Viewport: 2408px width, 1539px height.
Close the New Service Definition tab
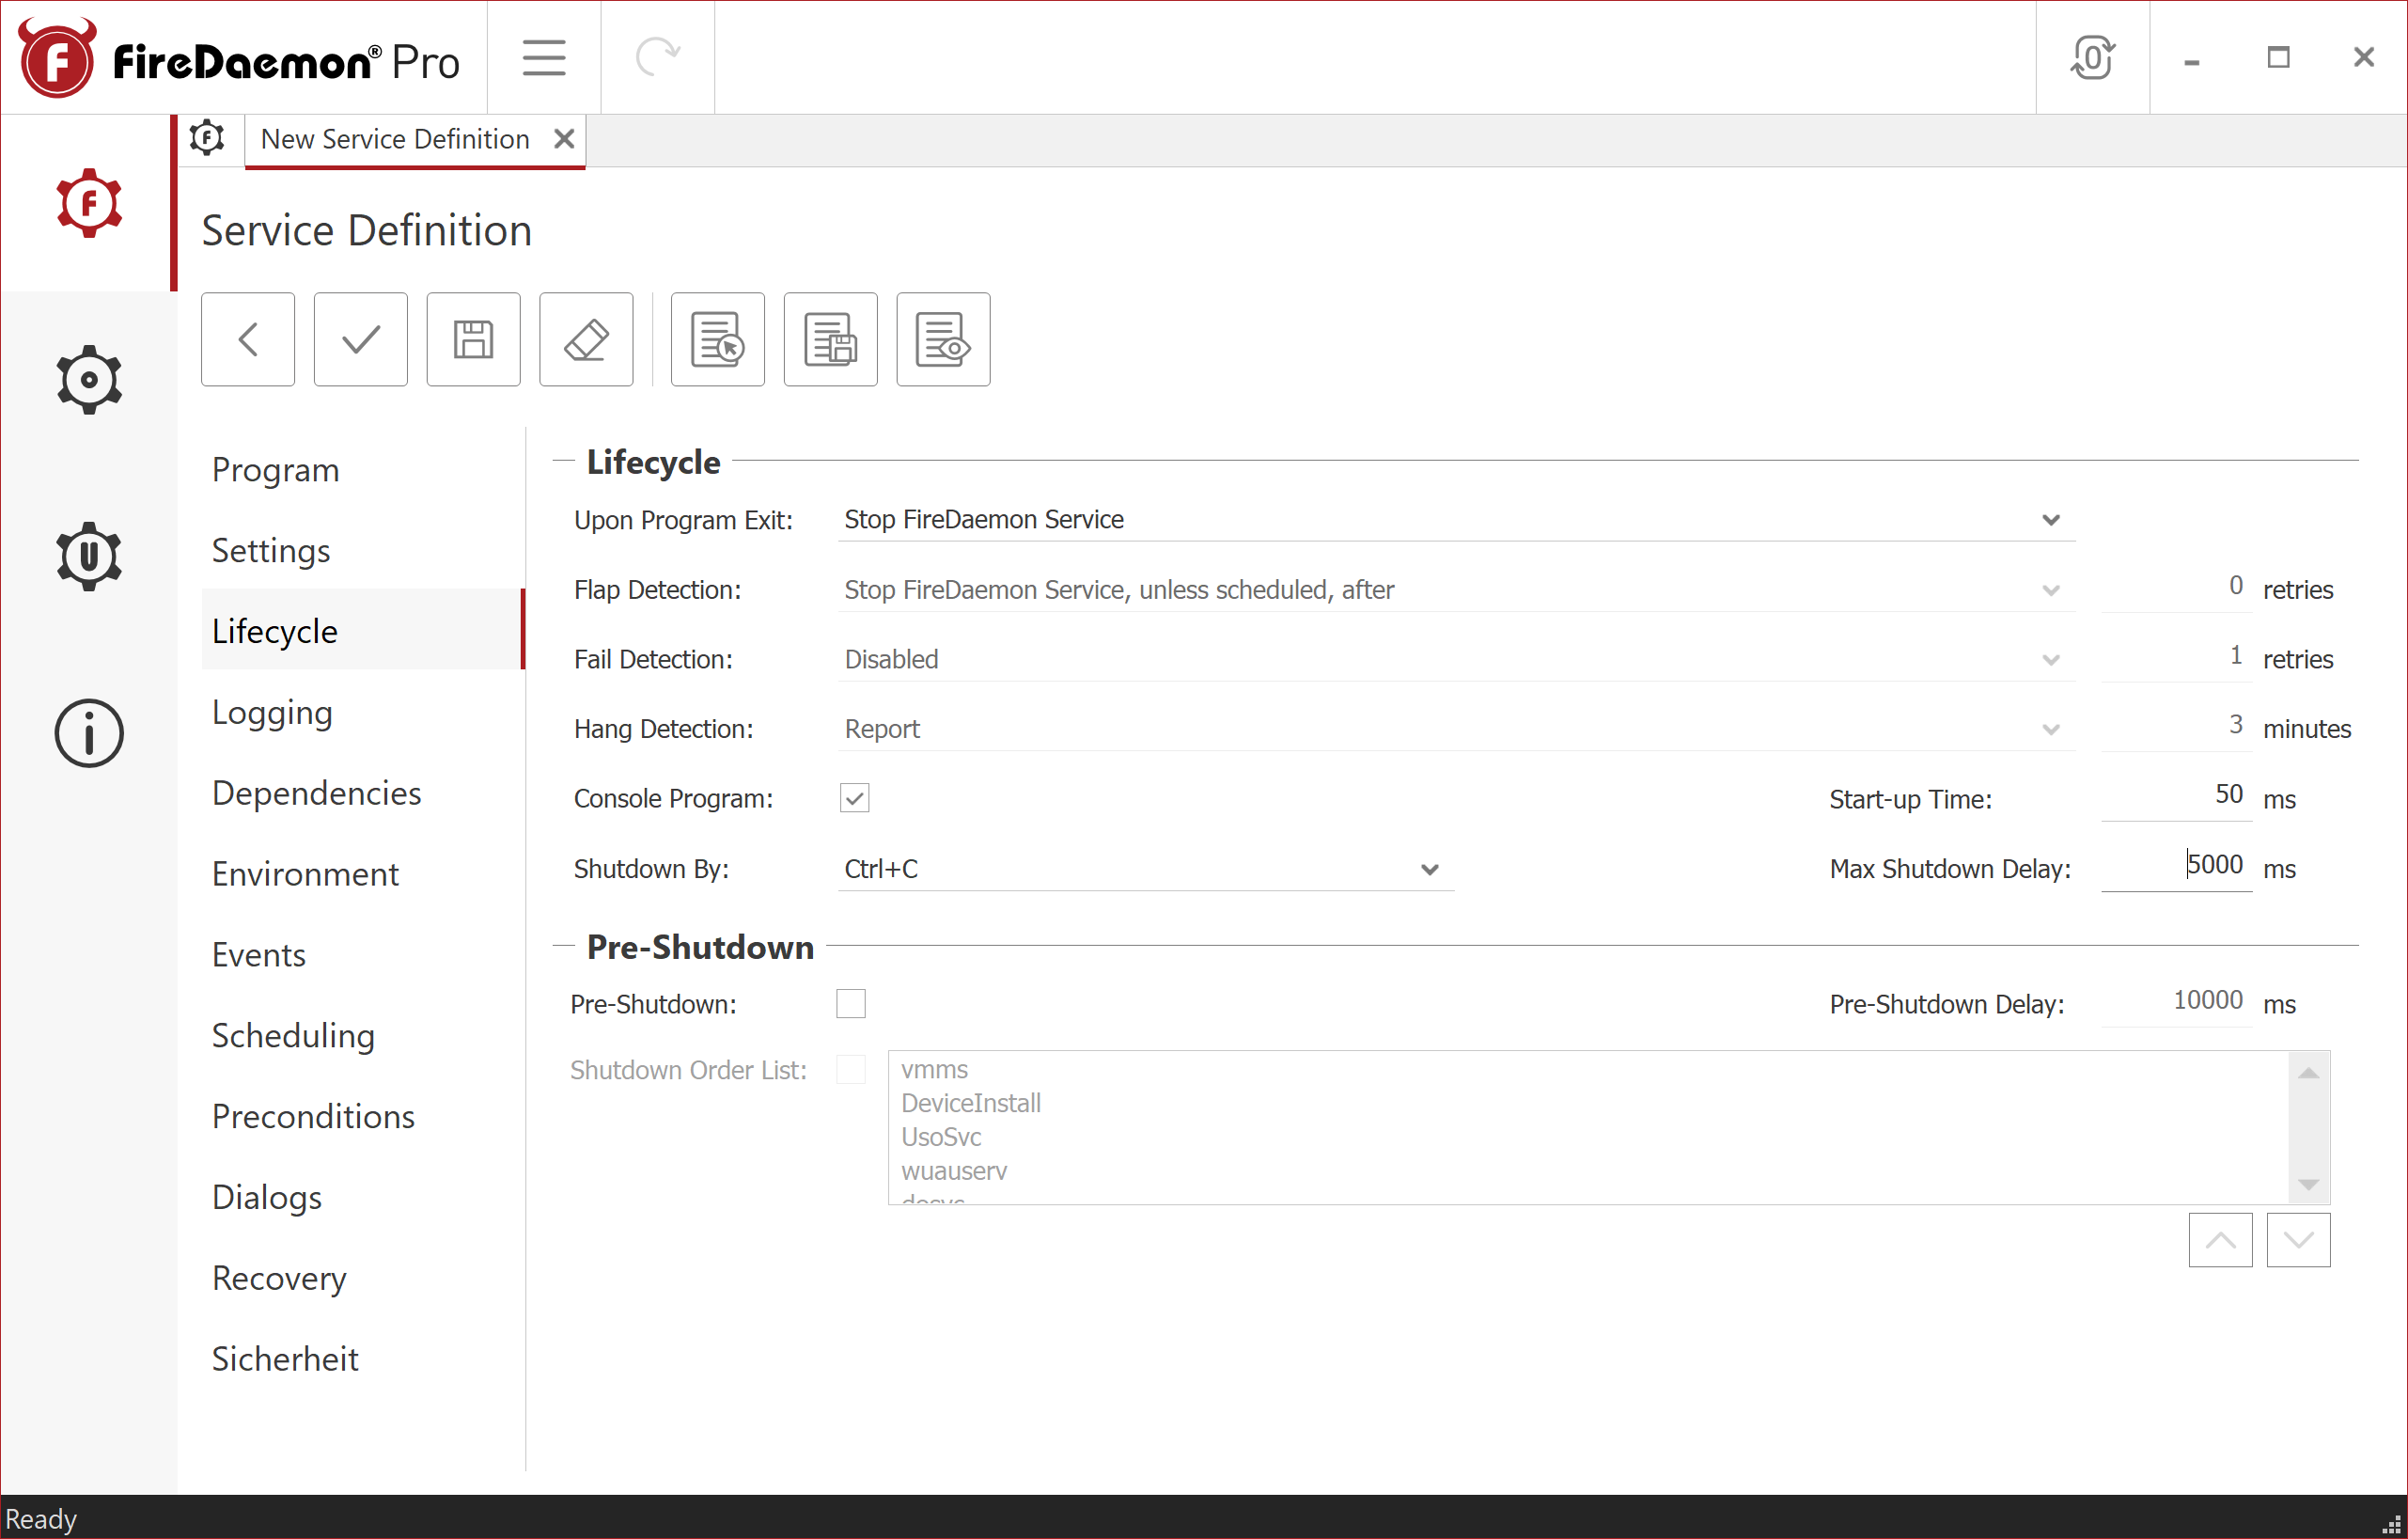click(563, 139)
